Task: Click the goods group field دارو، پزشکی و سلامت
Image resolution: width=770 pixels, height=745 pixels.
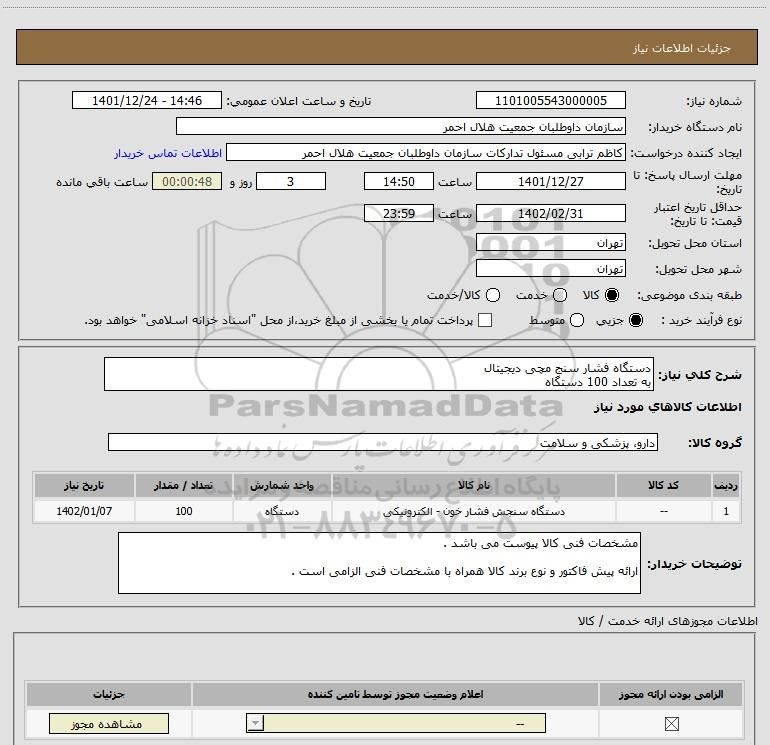Action: point(383,442)
